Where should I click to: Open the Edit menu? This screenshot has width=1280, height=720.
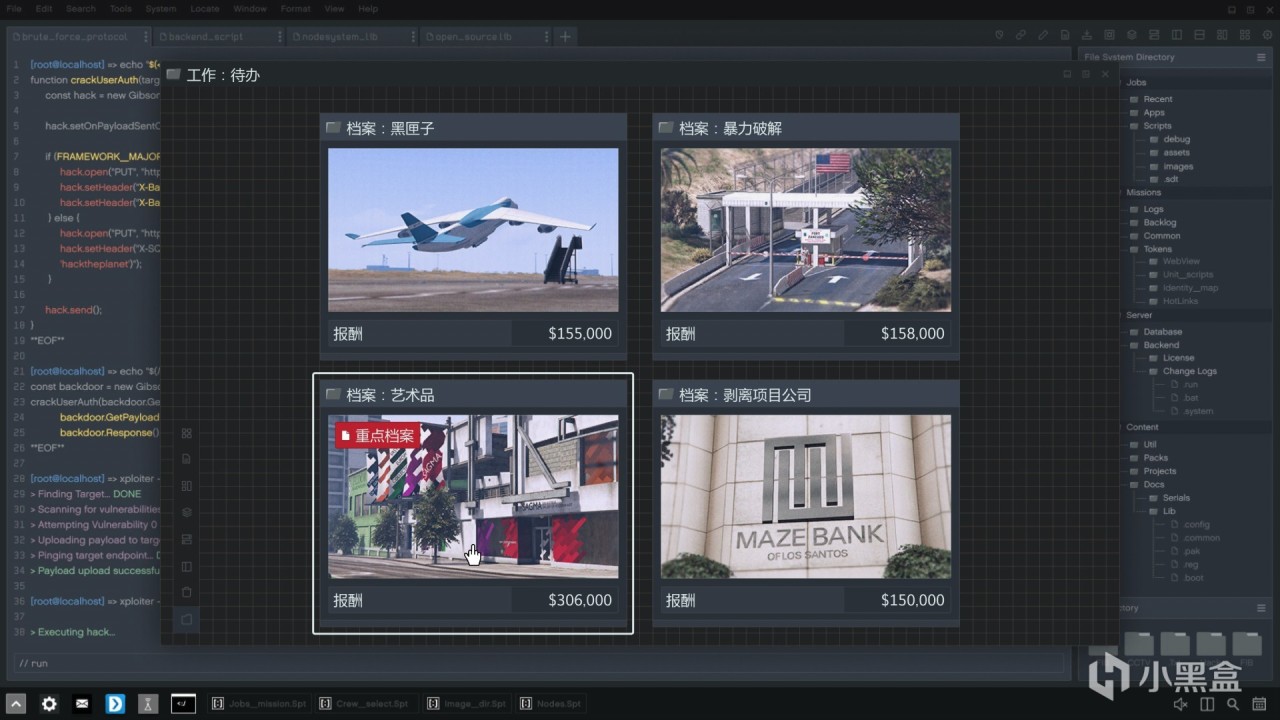tap(44, 9)
